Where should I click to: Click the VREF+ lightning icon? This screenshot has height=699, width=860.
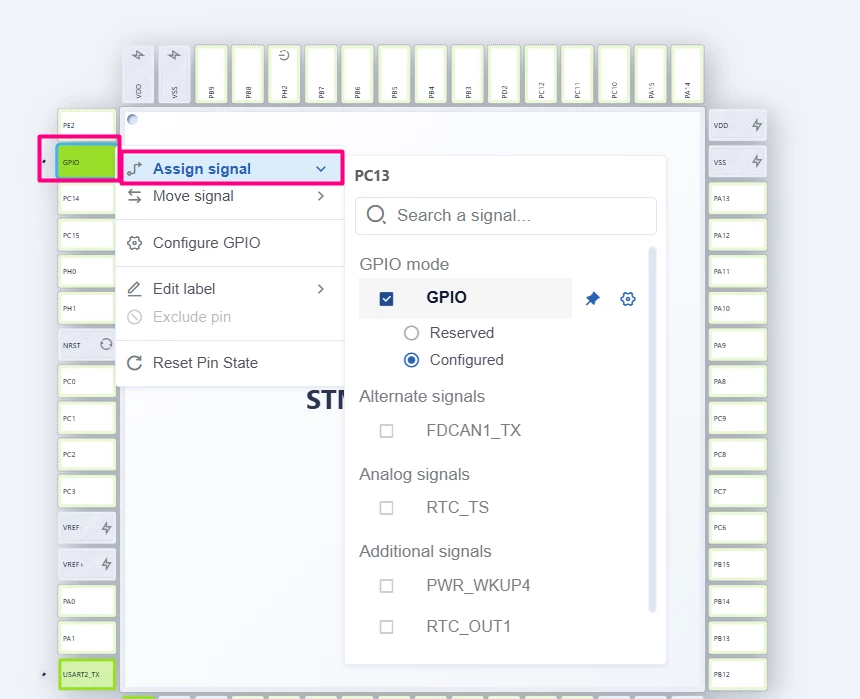[x=106, y=564]
